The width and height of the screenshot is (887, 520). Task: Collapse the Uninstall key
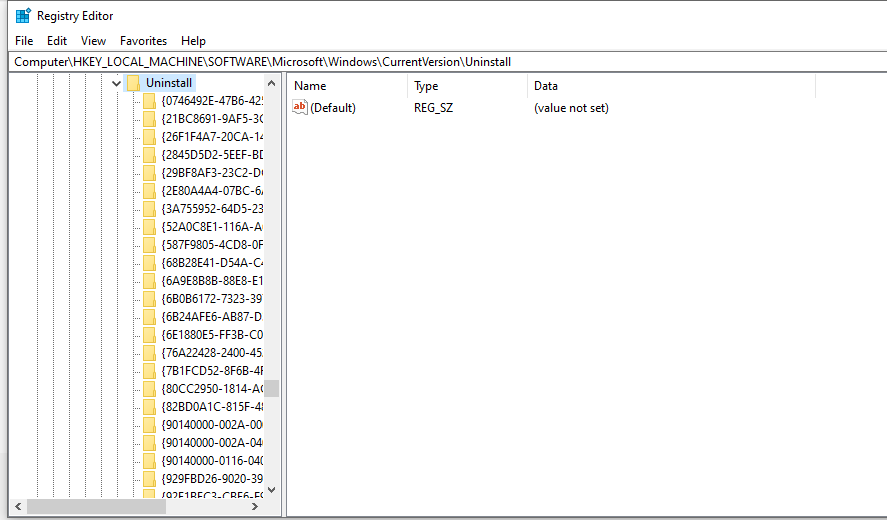pos(117,83)
